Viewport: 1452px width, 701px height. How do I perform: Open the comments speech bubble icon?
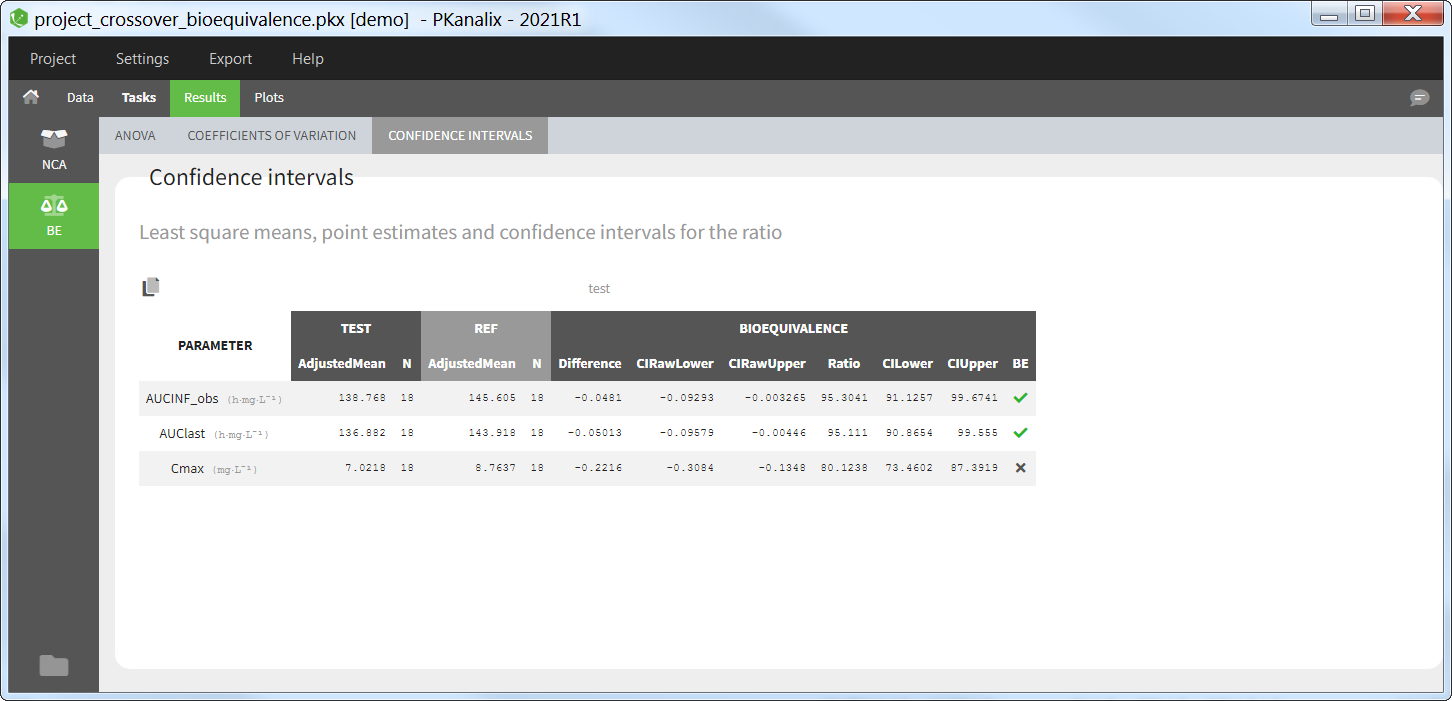(x=1419, y=98)
